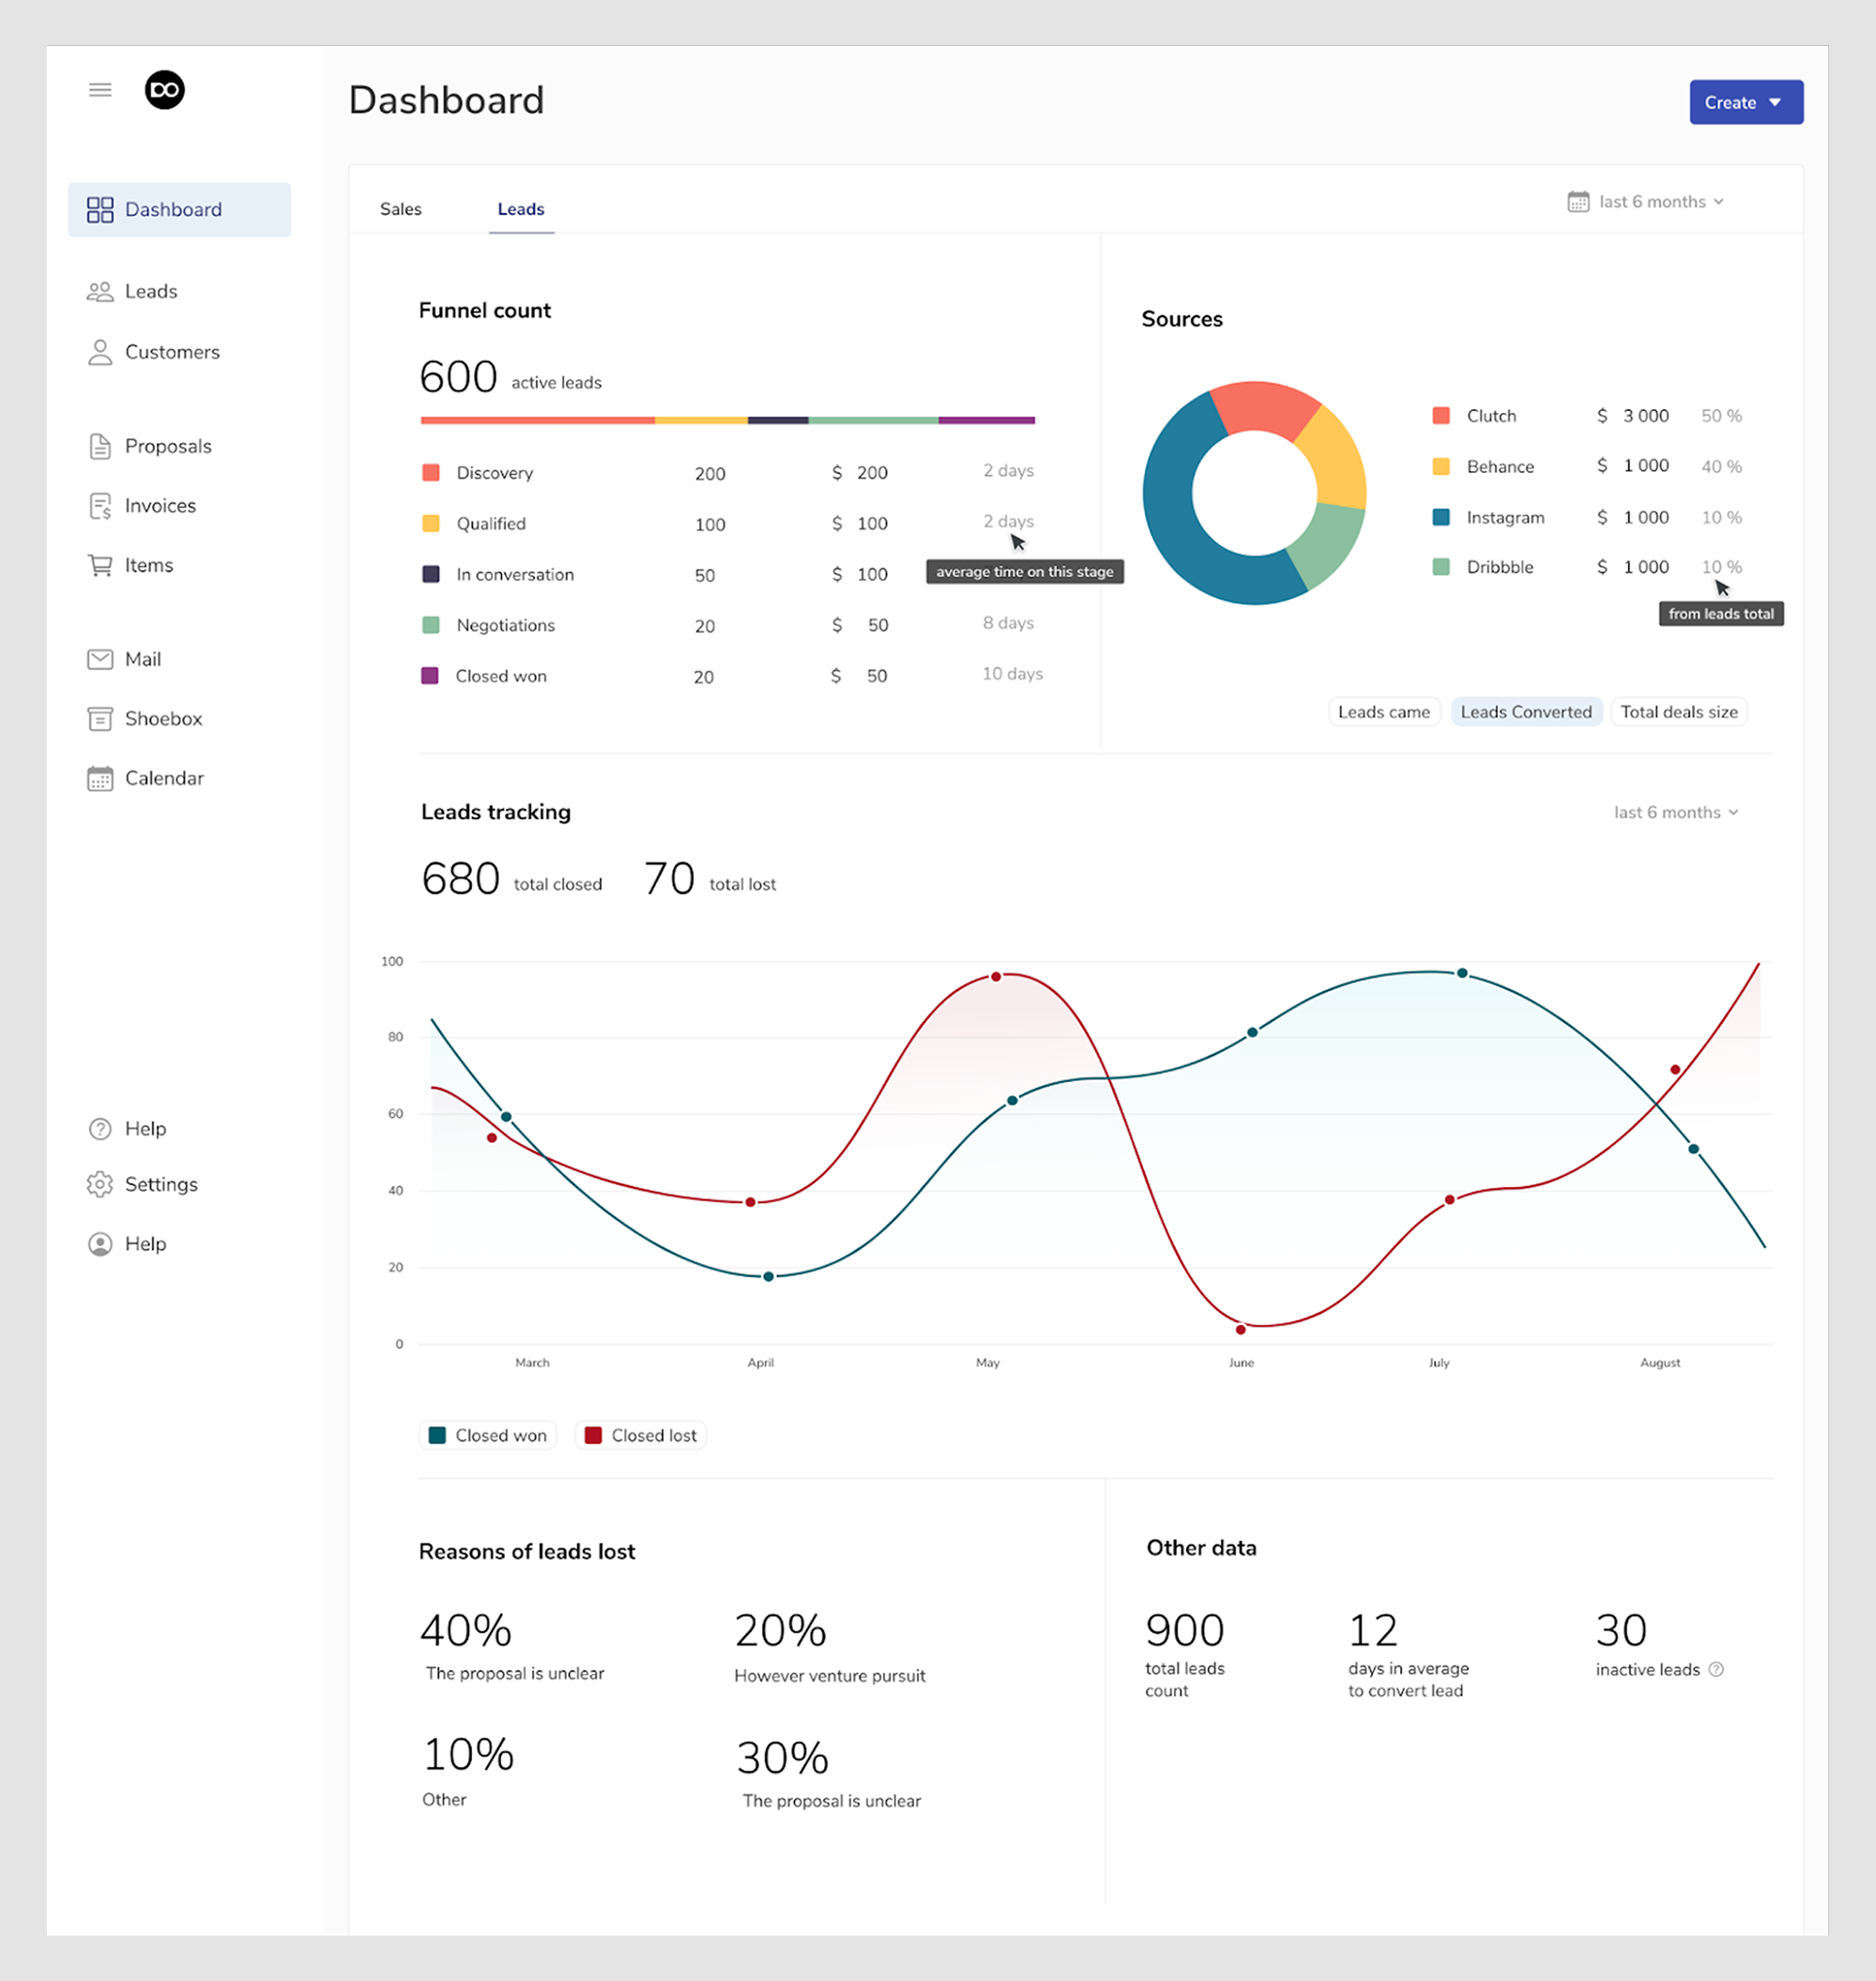The image size is (1876, 1981).
Task: Toggle the Leads came filter chip
Action: click(x=1383, y=712)
